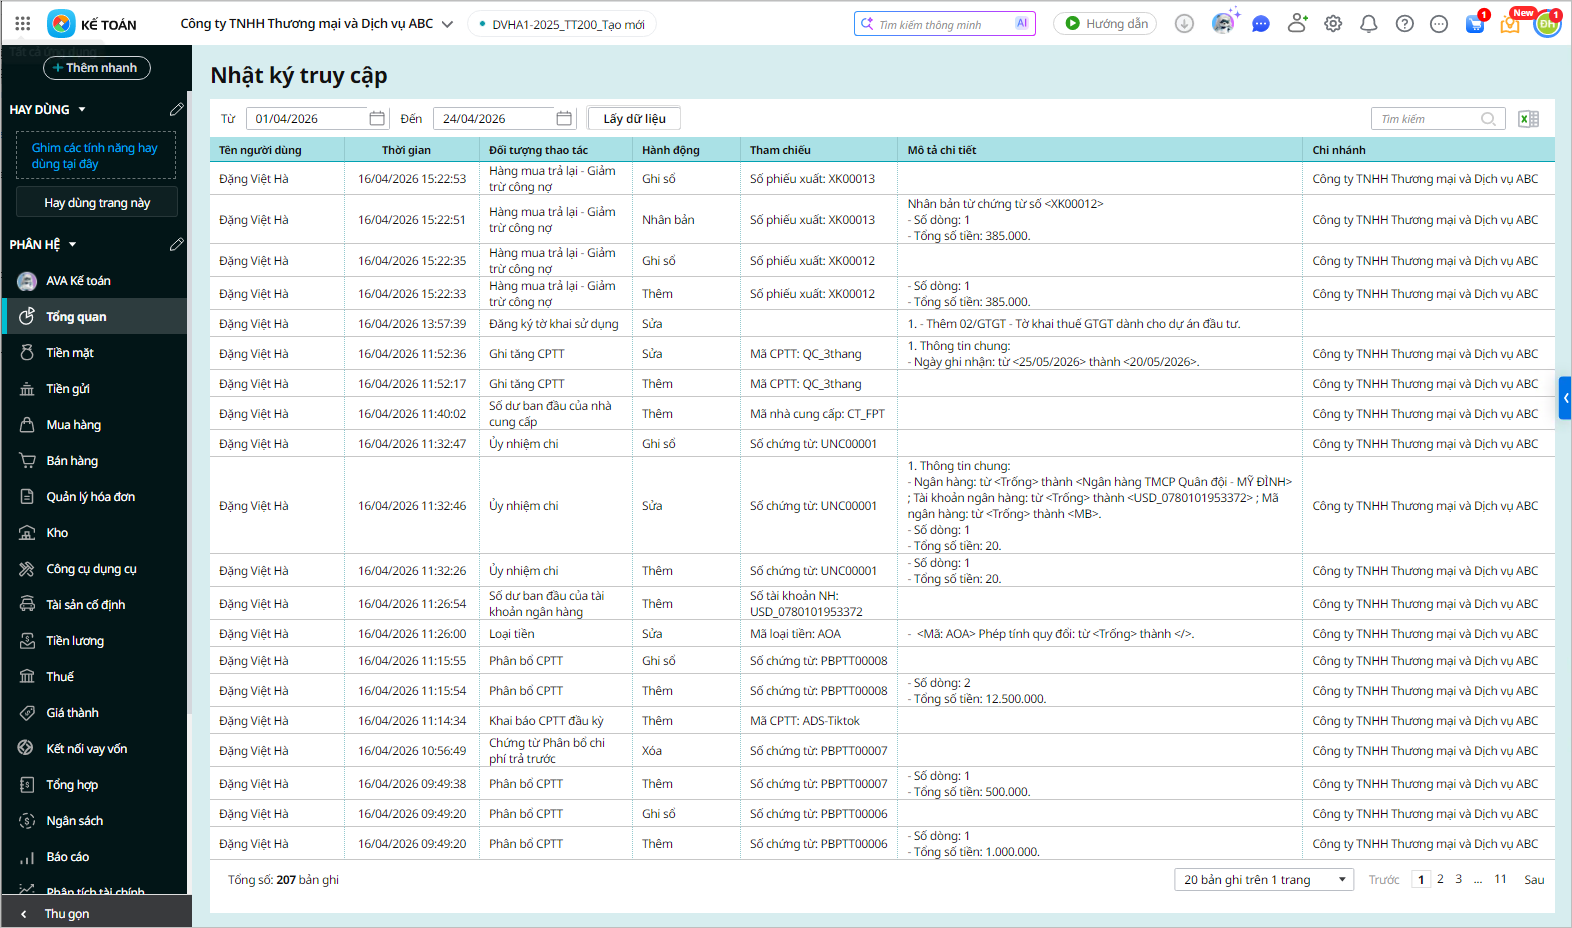Open the Từ date calendar picker
The width and height of the screenshot is (1572, 928).
coord(377,119)
